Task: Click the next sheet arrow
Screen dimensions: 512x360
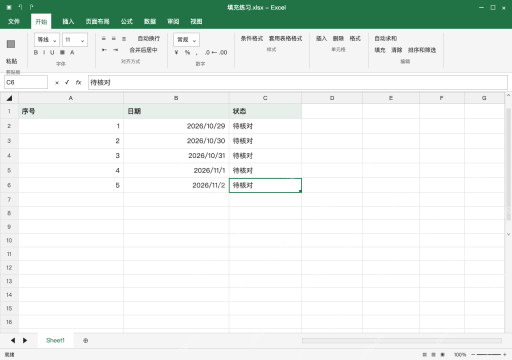Action: [x=25, y=340]
